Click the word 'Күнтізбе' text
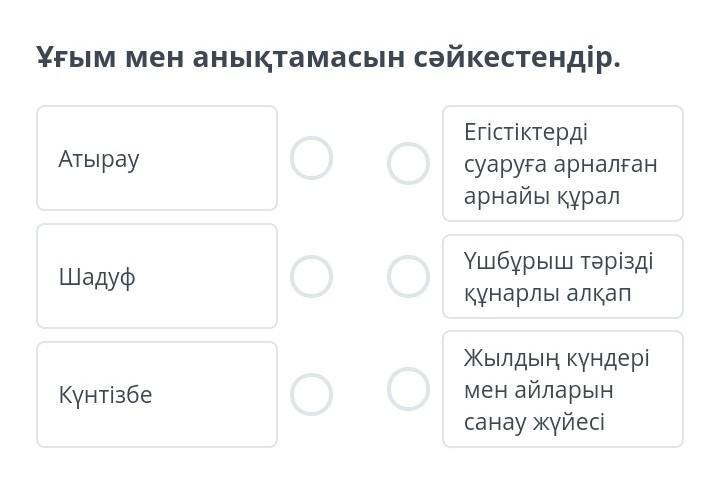This screenshot has width=720, height=480. coord(105,395)
